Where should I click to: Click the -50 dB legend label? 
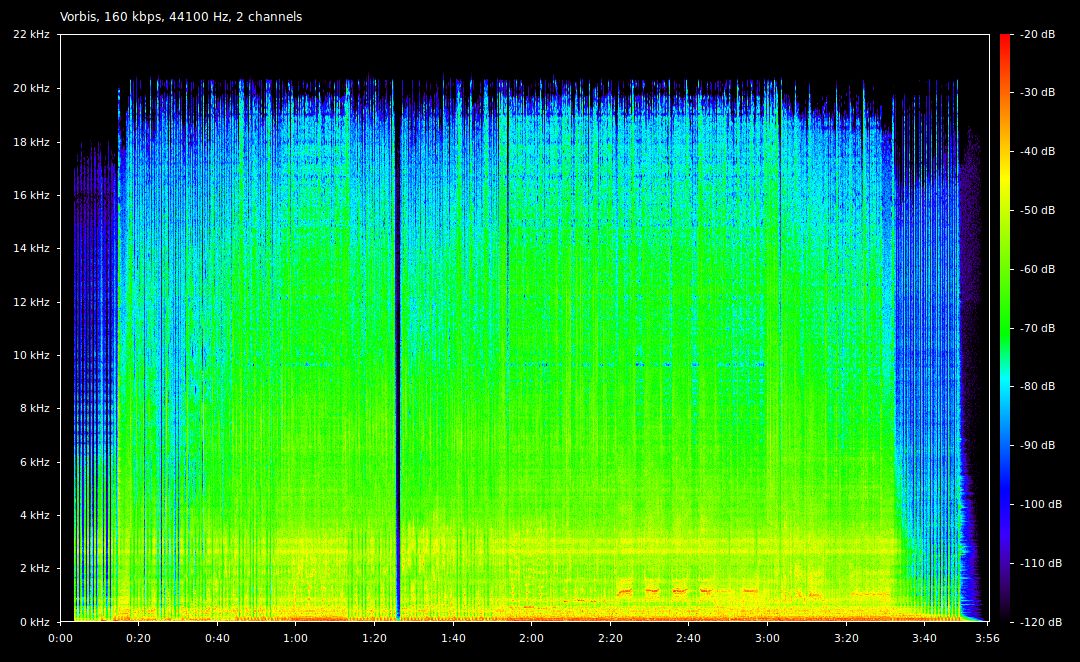tap(1037, 210)
